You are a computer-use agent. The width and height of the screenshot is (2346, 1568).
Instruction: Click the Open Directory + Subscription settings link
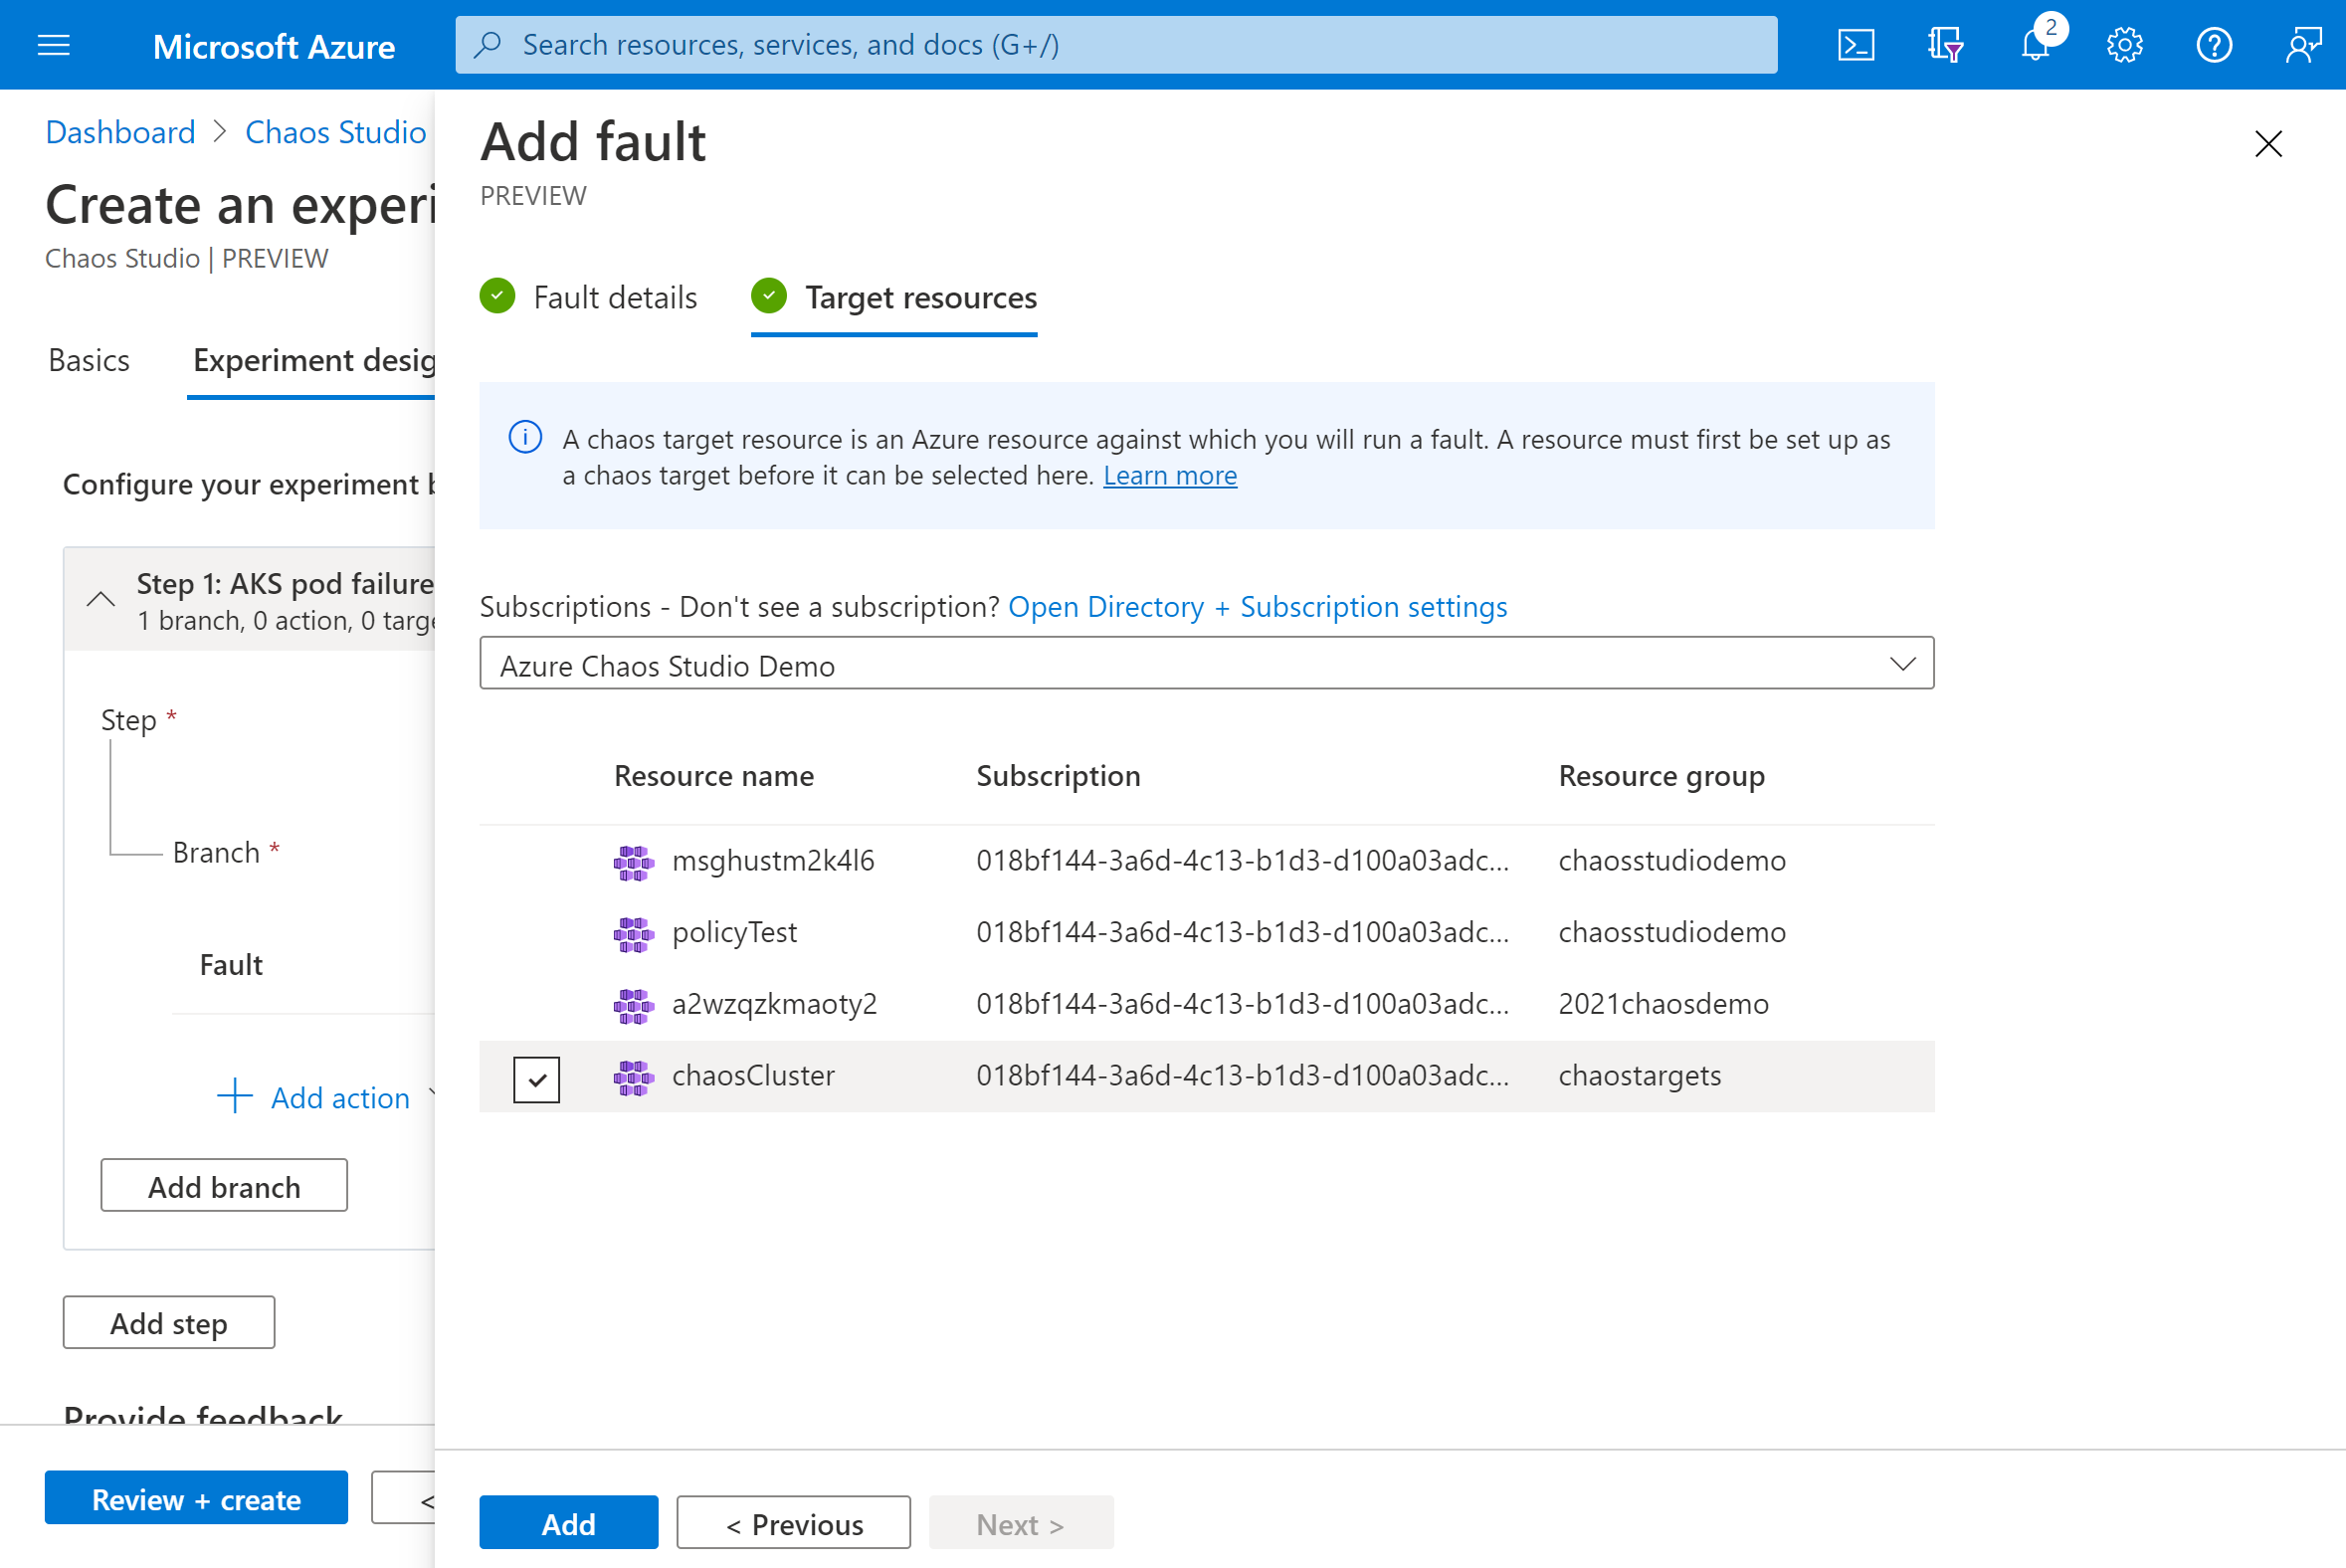(1258, 606)
